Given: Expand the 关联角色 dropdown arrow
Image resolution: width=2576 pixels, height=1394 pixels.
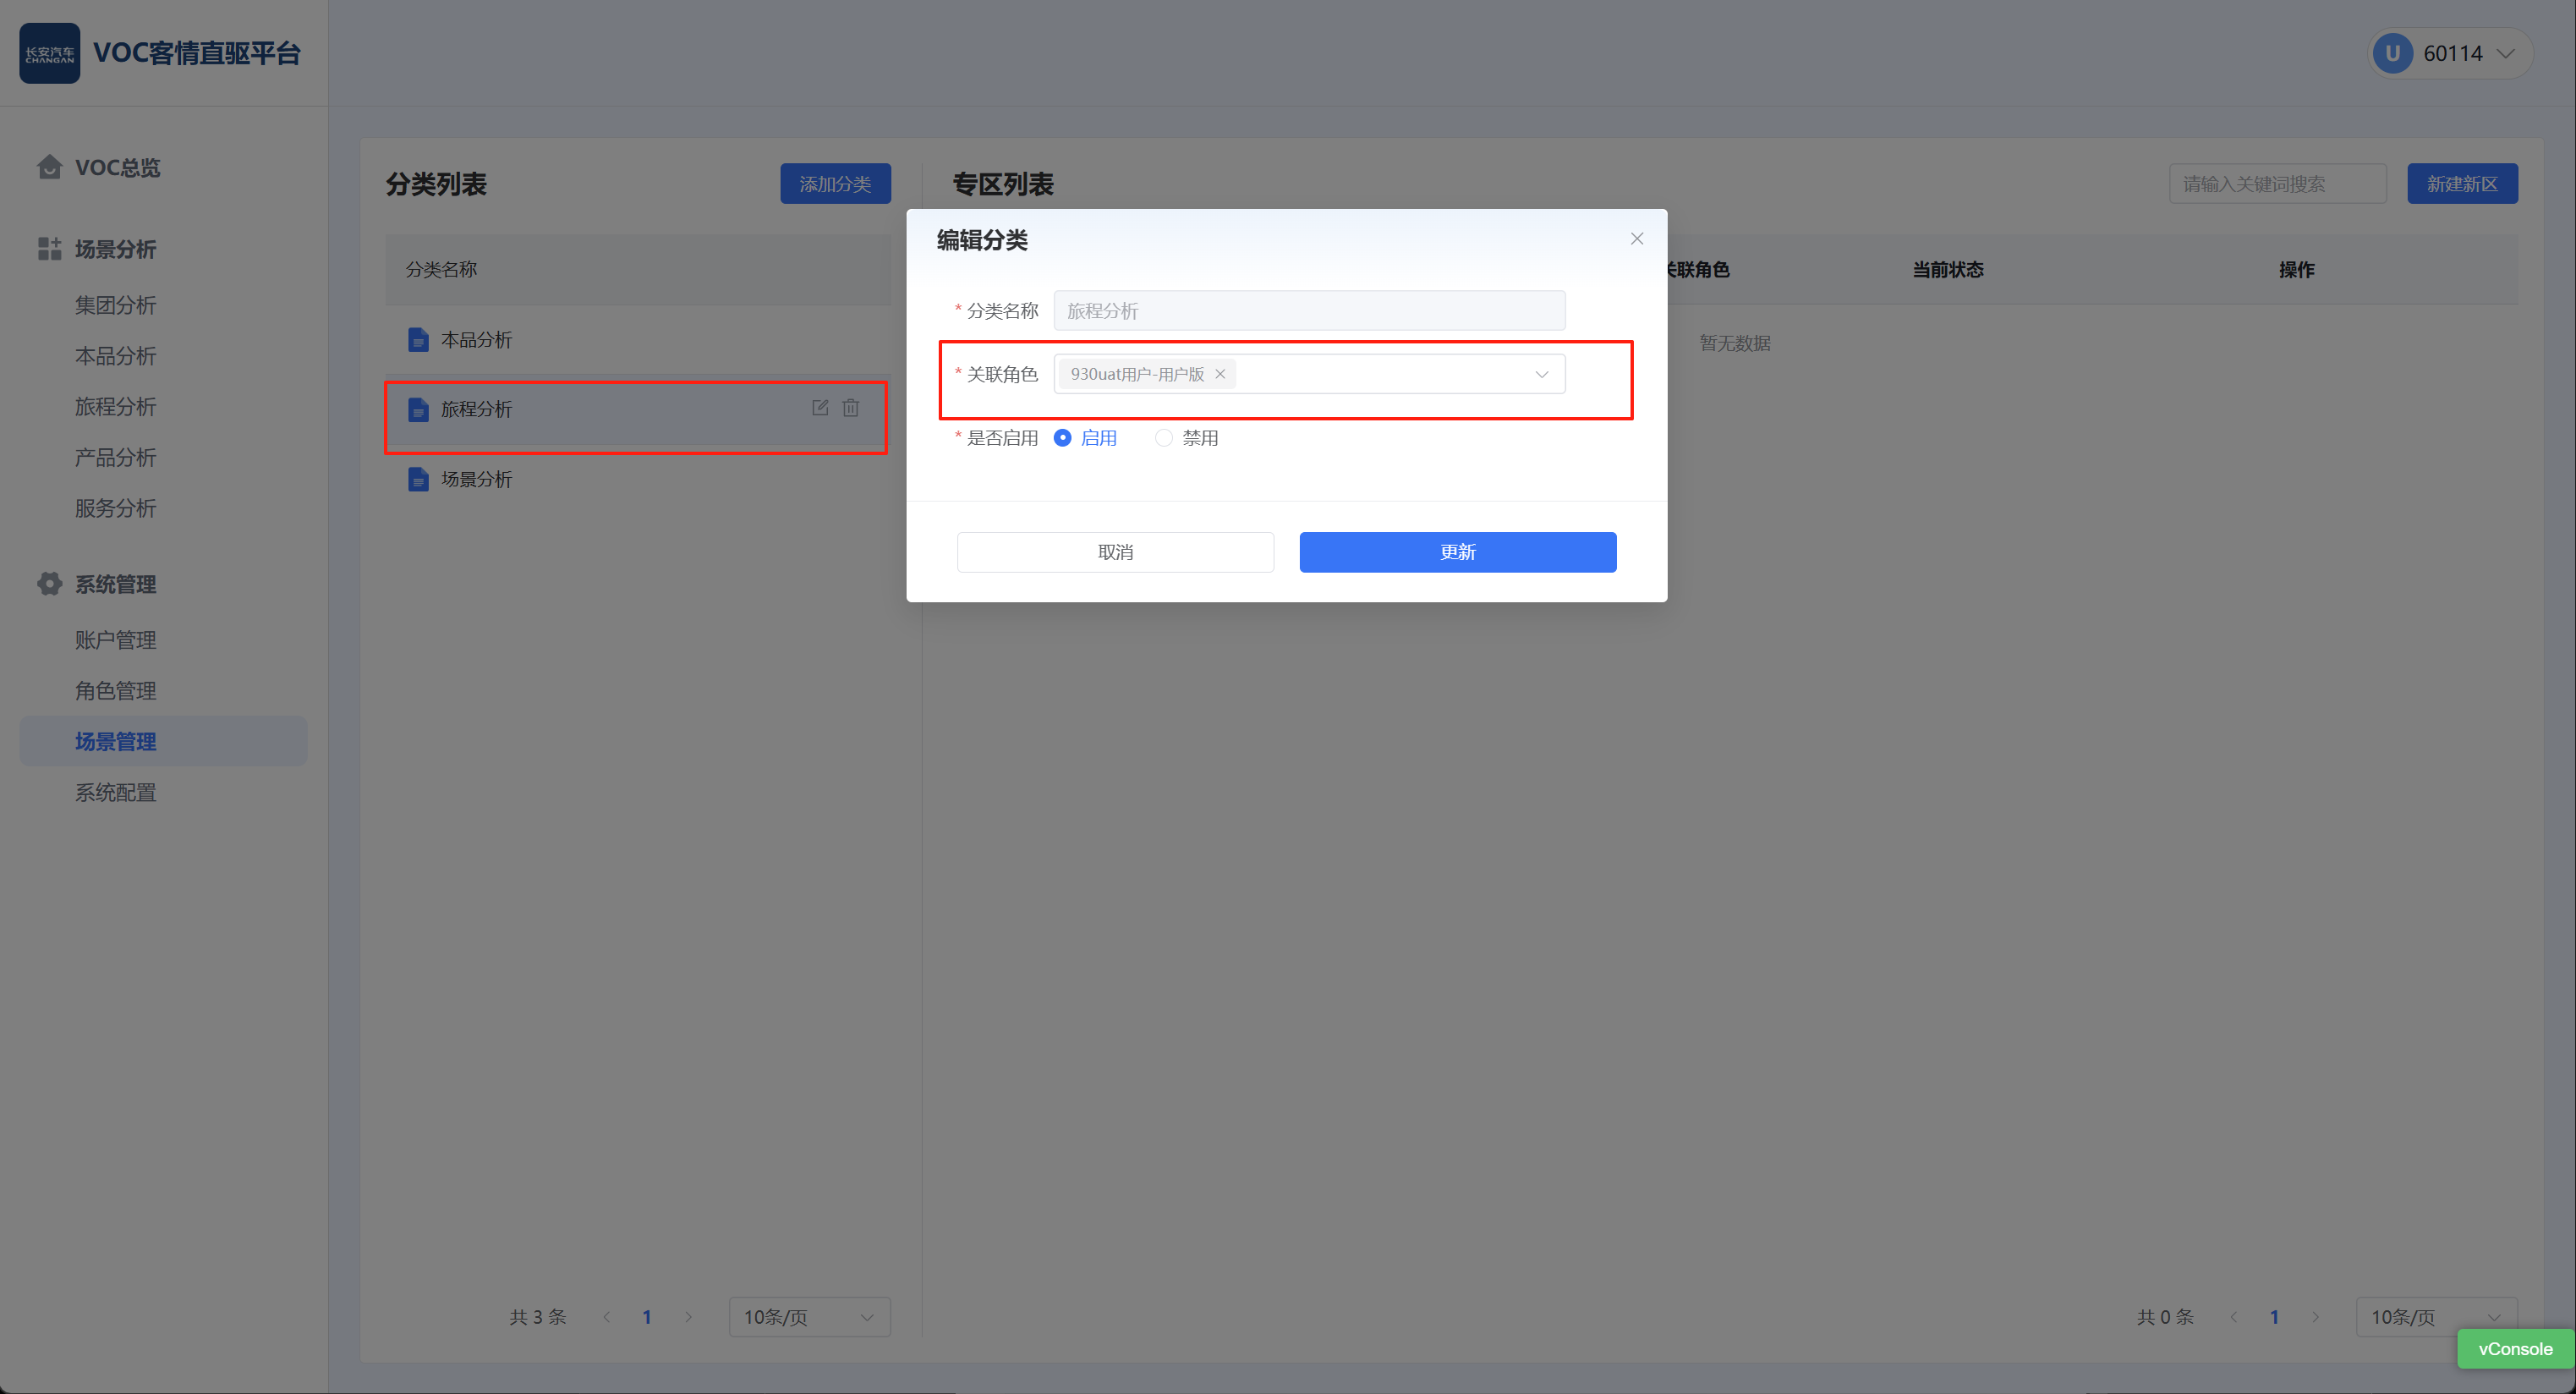Looking at the screenshot, I should 1541,374.
